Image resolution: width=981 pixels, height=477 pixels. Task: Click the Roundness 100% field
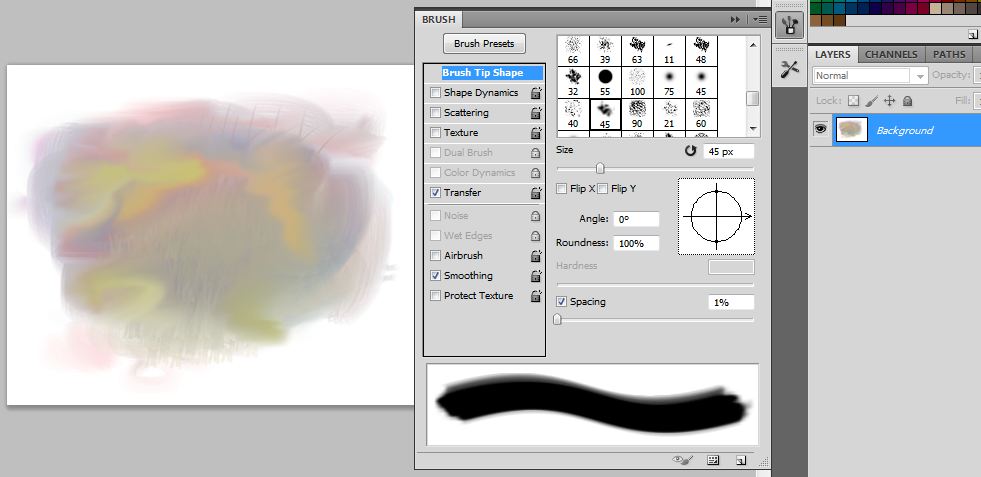[636, 243]
